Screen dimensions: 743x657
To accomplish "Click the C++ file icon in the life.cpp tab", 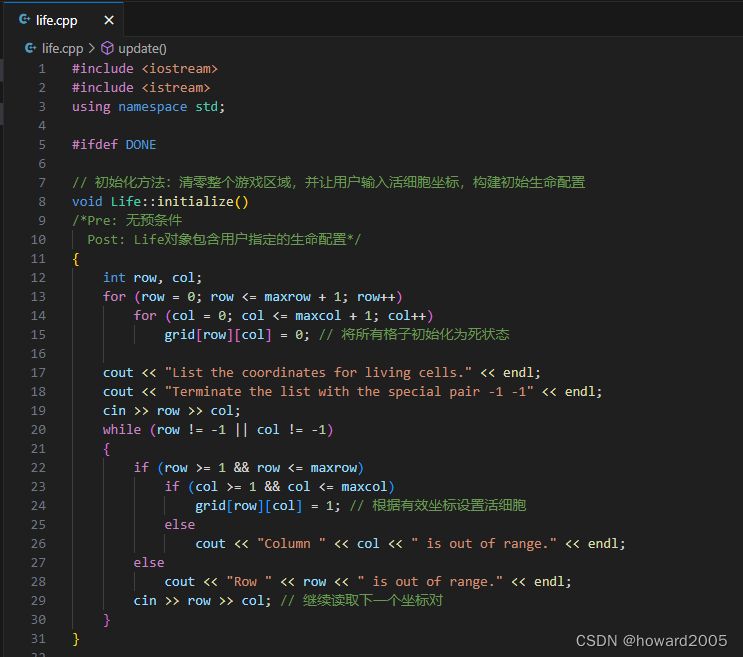I will pyautogui.click(x=25, y=20).
